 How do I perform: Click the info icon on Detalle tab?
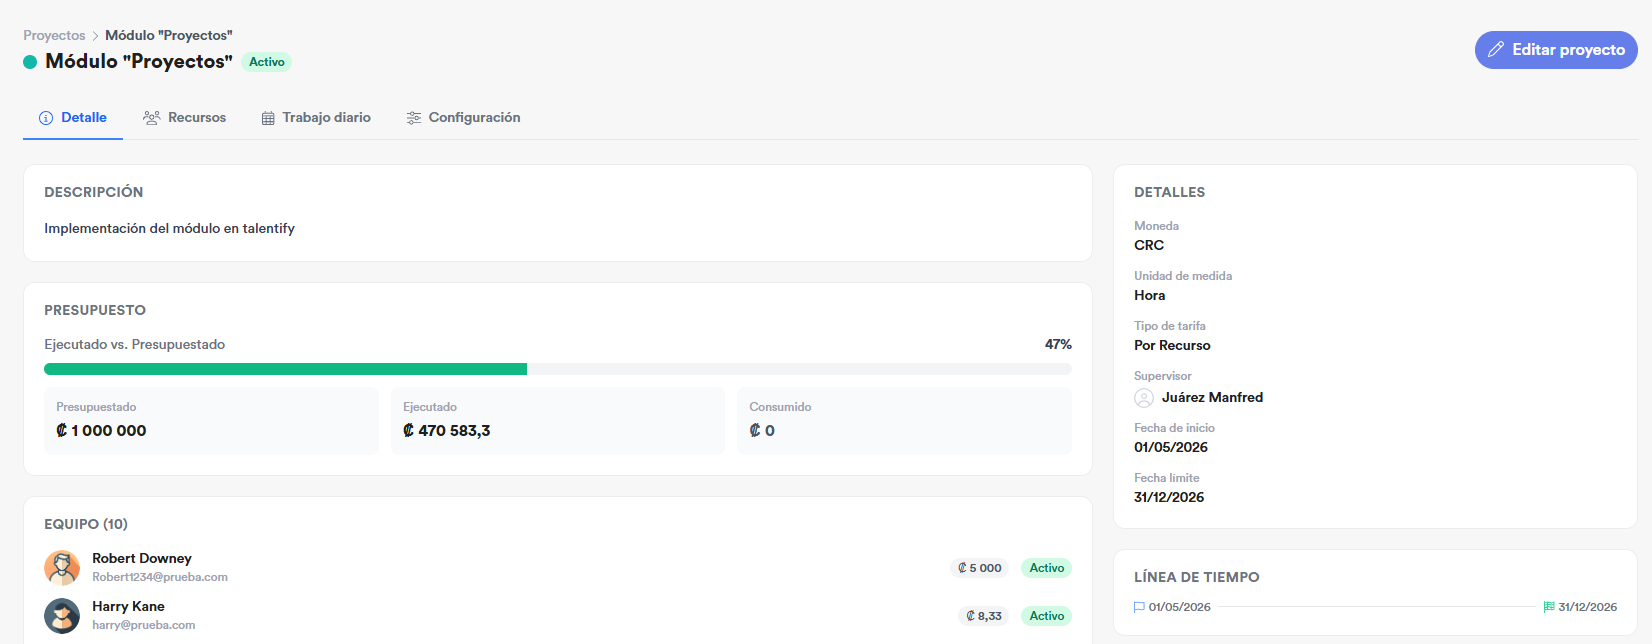pos(46,118)
